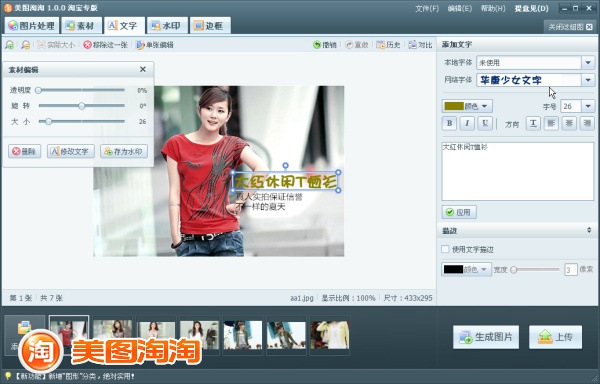600x384 pixels.
Task: Click the aa1.jpg filename text
Action: pyautogui.click(x=302, y=298)
